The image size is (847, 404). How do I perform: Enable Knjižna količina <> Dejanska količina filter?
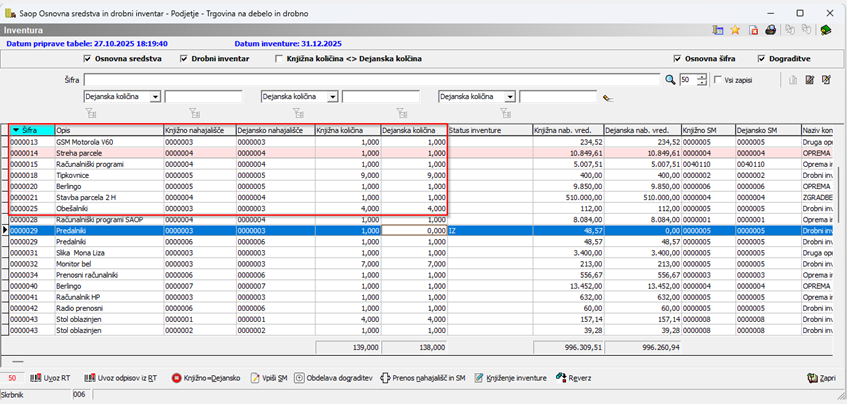tap(279, 59)
